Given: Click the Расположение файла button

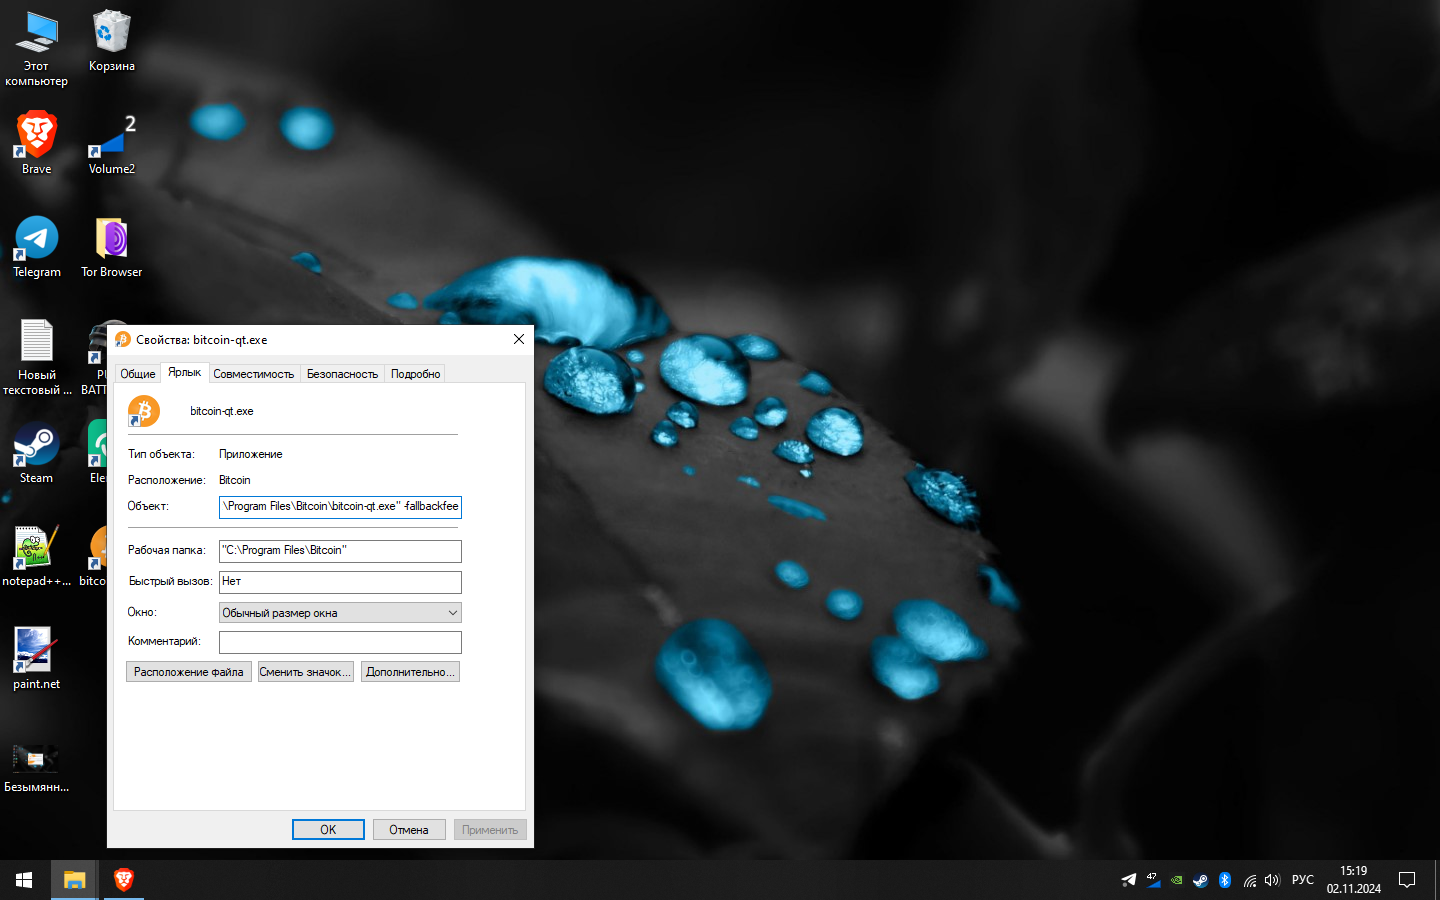Looking at the screenshot, I should [x=189, y=672].
